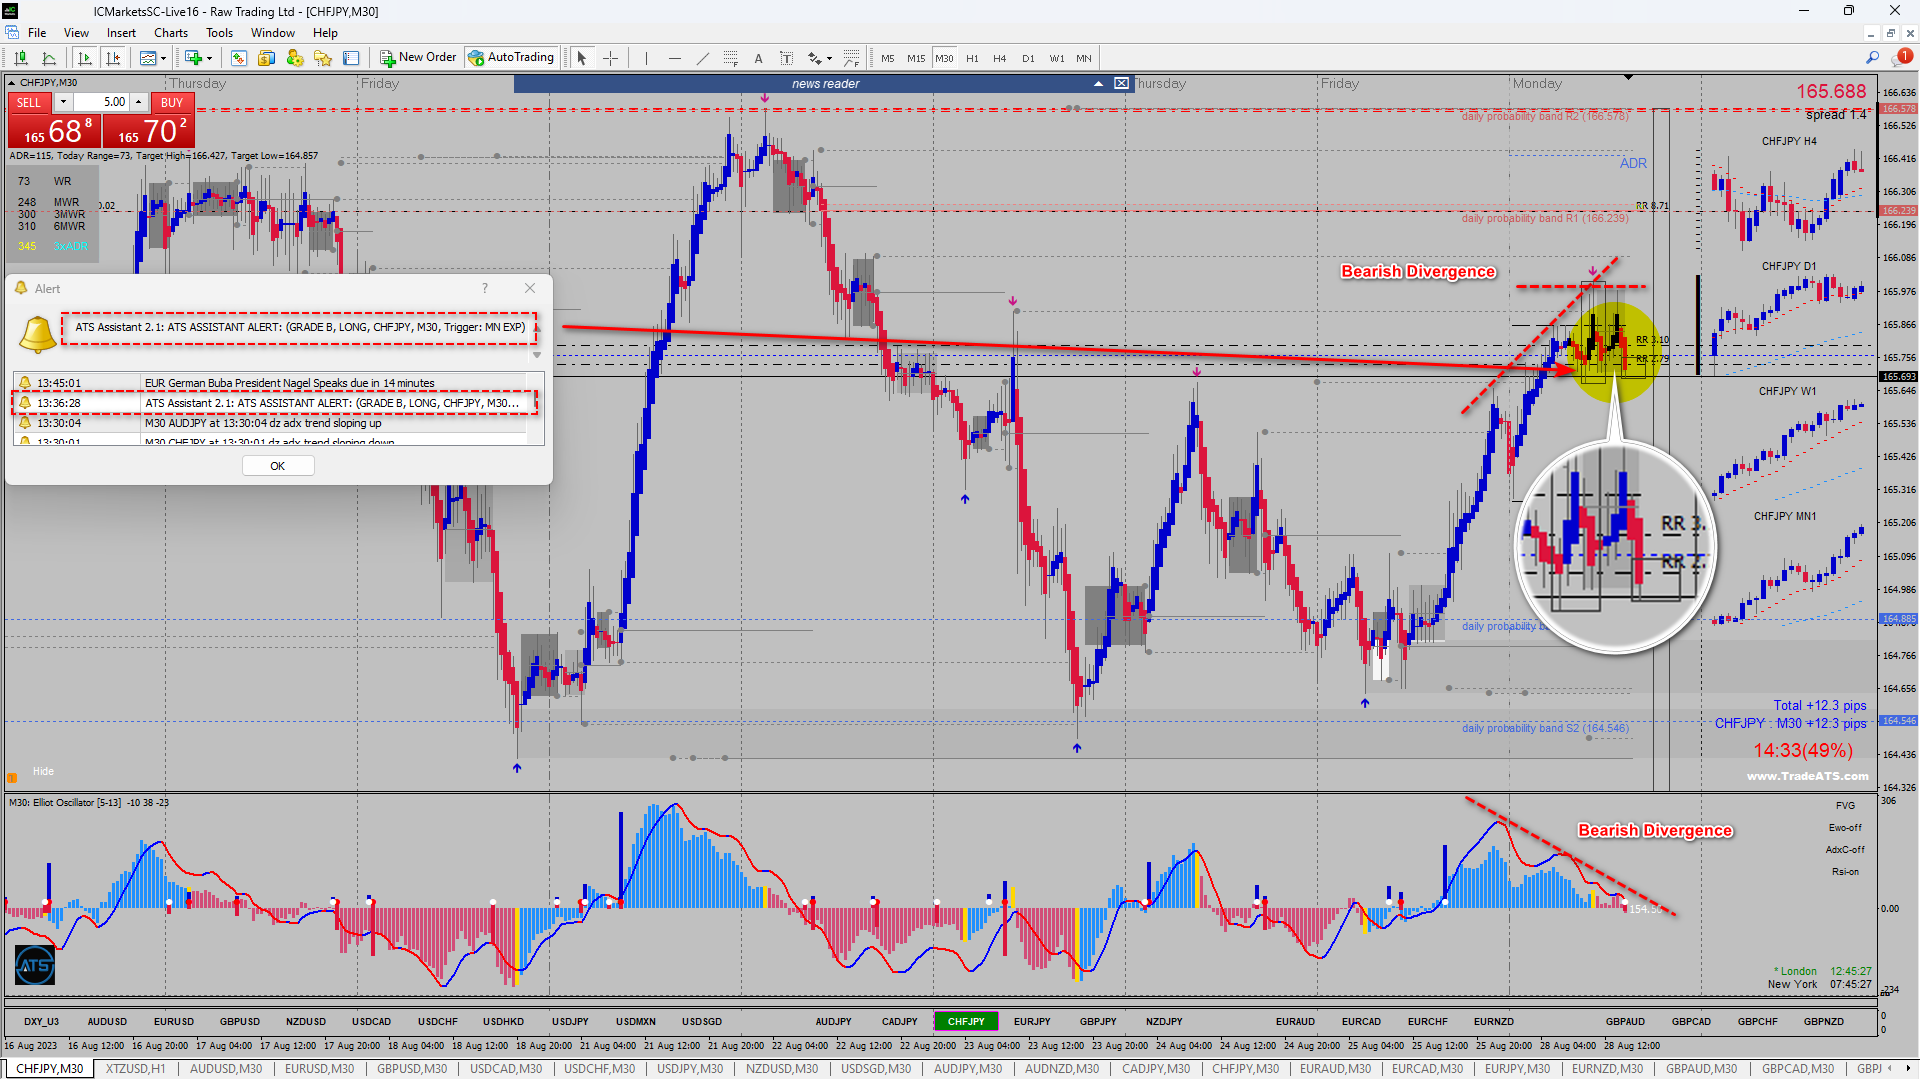The height and width of the screenshot is (1080, 1920).
Task: Enable chart auto scroll icon
Action: click(85, 58)
